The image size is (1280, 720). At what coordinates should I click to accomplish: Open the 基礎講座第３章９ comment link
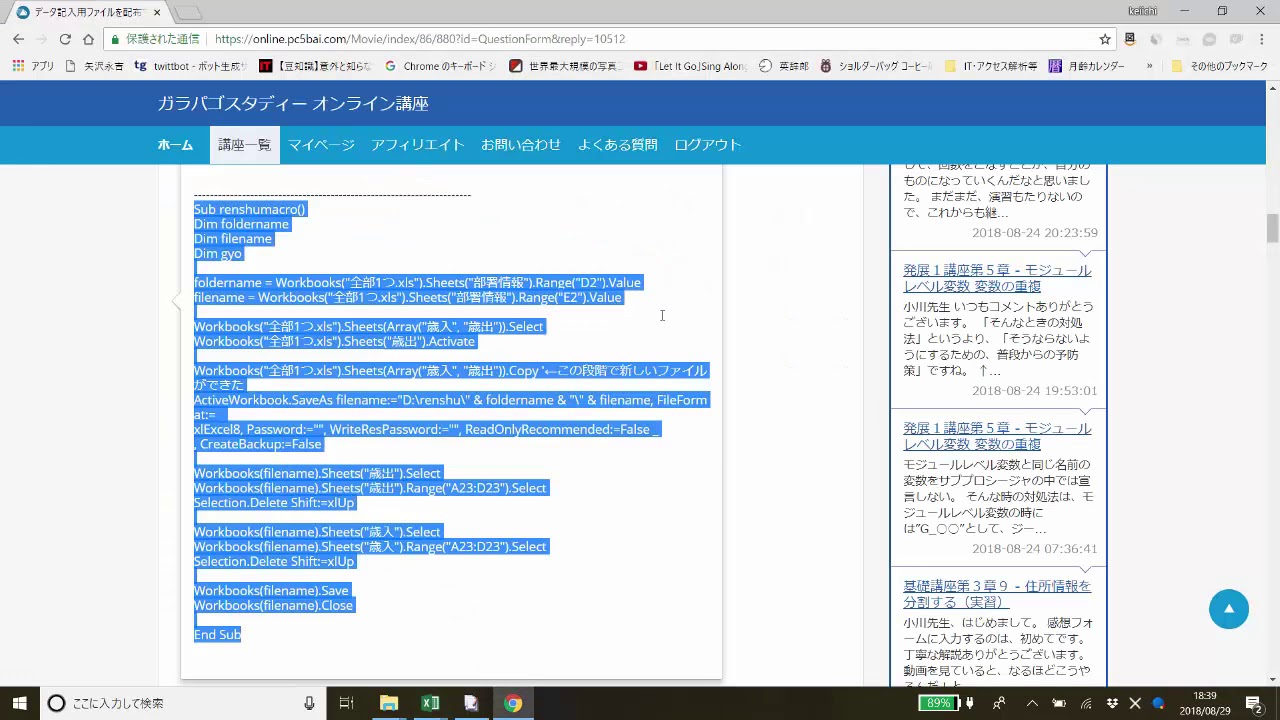pos(996,594)
